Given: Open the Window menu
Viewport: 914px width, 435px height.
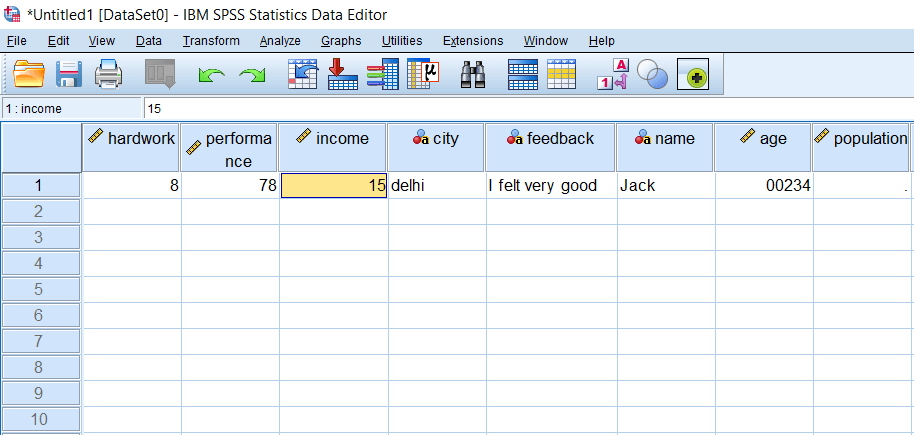Looking at the screenshot, I should point(546,41).
